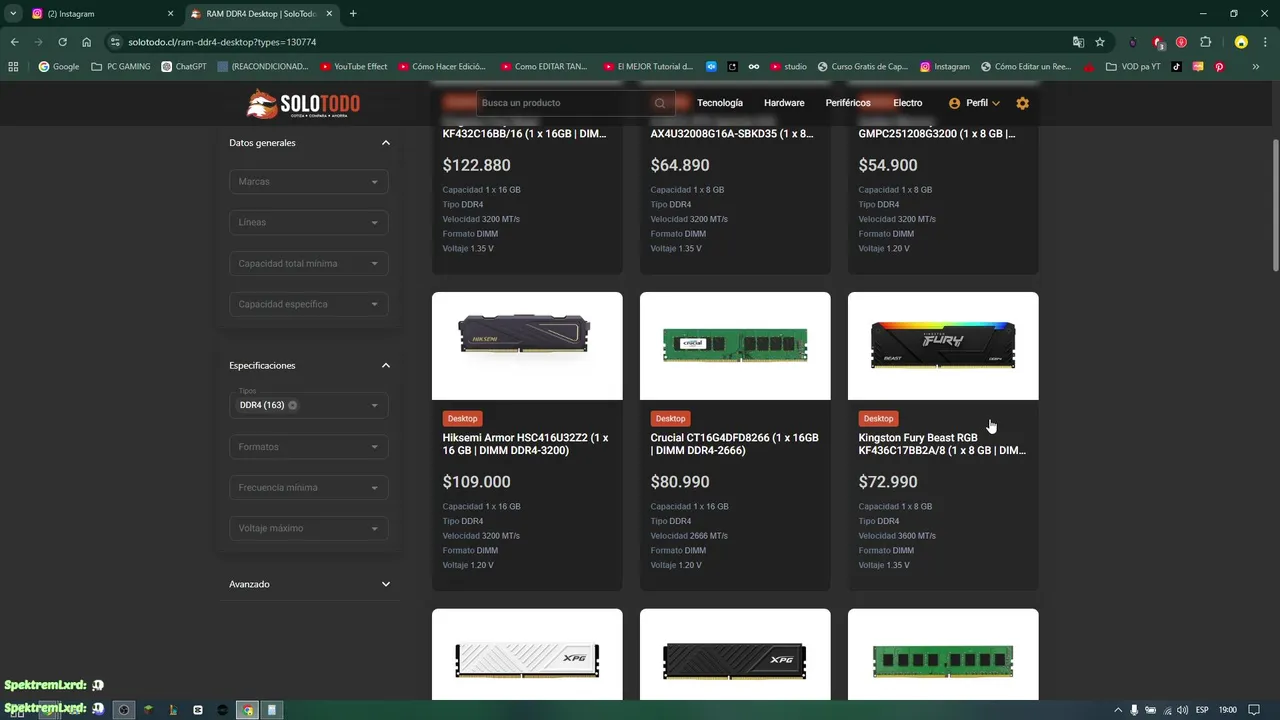View site information icon in address bar
The image size is (1280, 720).
[115, 42]
